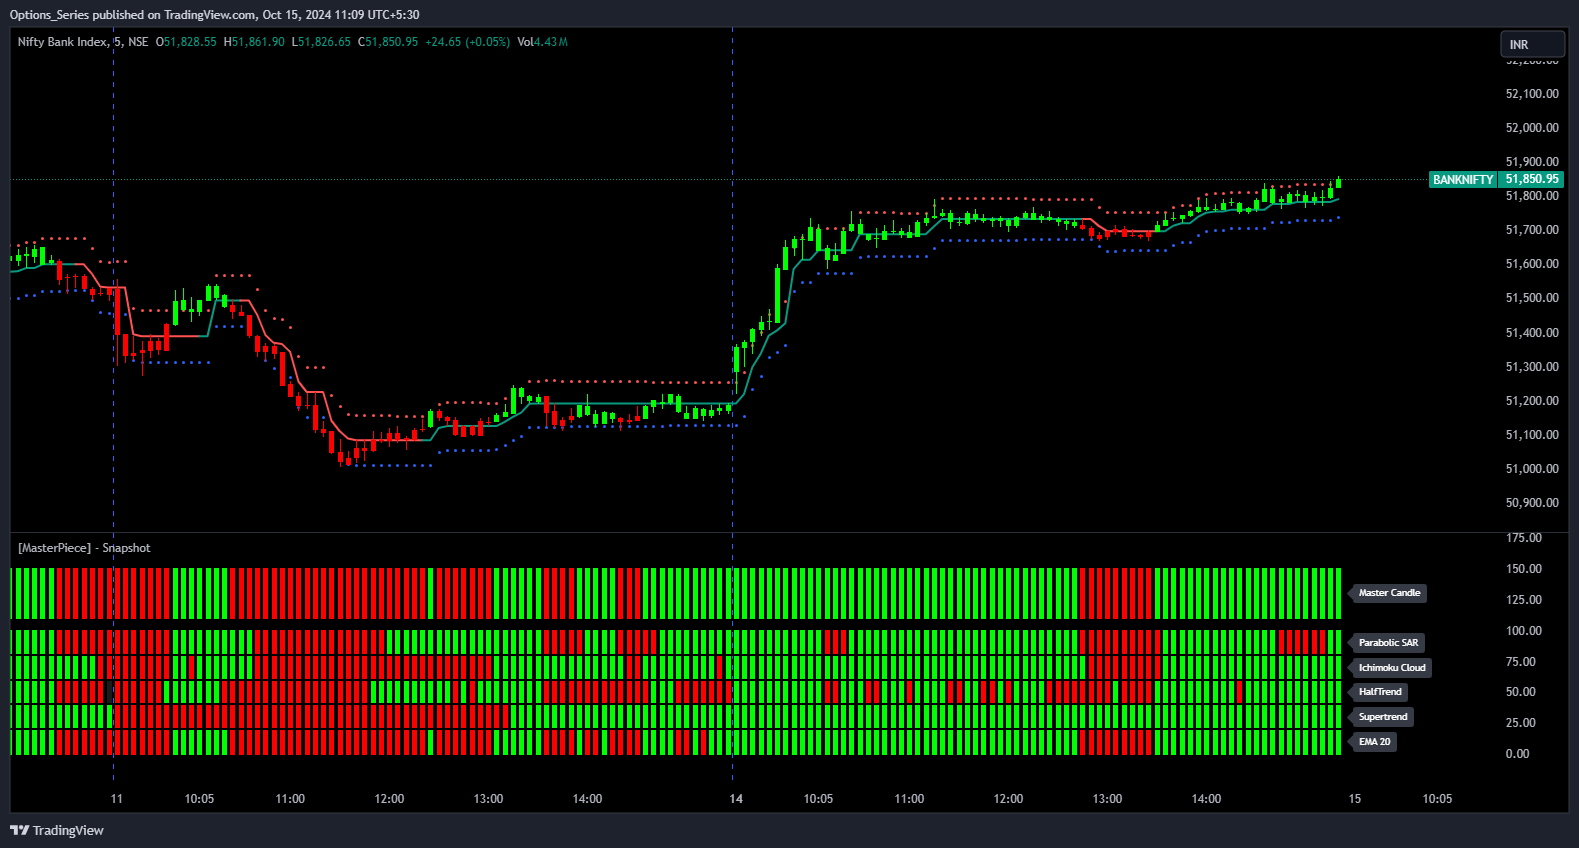Click the date 15 label on time axis
Image resolution: width=1579 pixels, height=848 pixels.
[x=1355, y=799]
